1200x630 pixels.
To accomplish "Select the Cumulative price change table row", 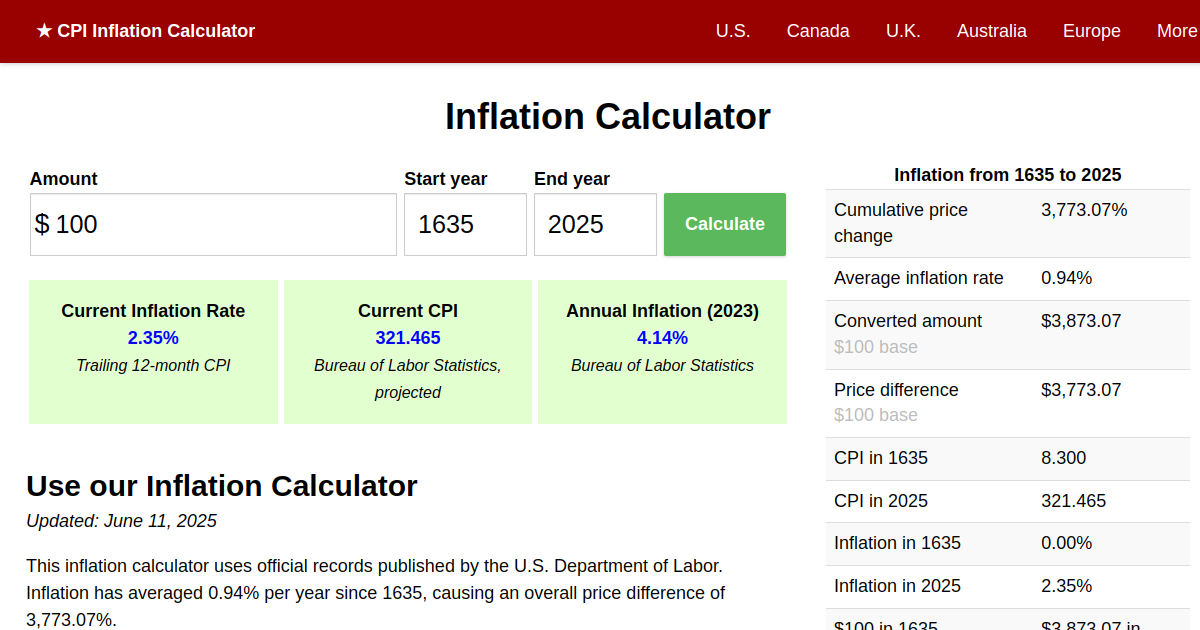I will pyautogui.click(x=1007, y=223).
